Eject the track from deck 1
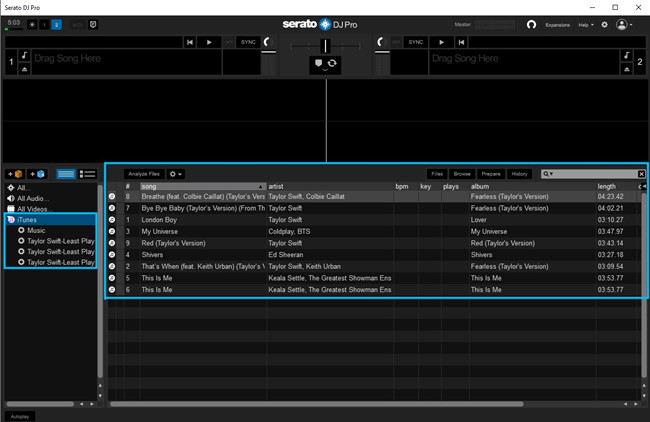Image resolution: width=650 pixels, height=422 pixels. pyautogui.click(x=24, y=69)
